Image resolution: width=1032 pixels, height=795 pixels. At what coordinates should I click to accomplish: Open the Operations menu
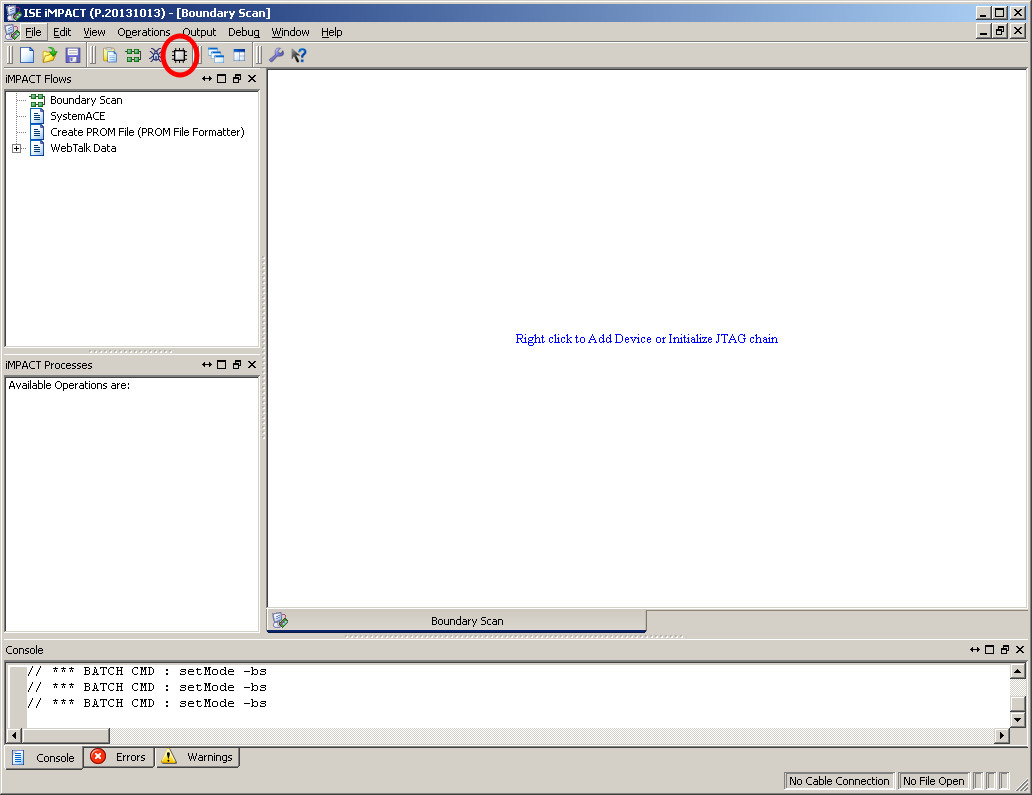(143, 32)
